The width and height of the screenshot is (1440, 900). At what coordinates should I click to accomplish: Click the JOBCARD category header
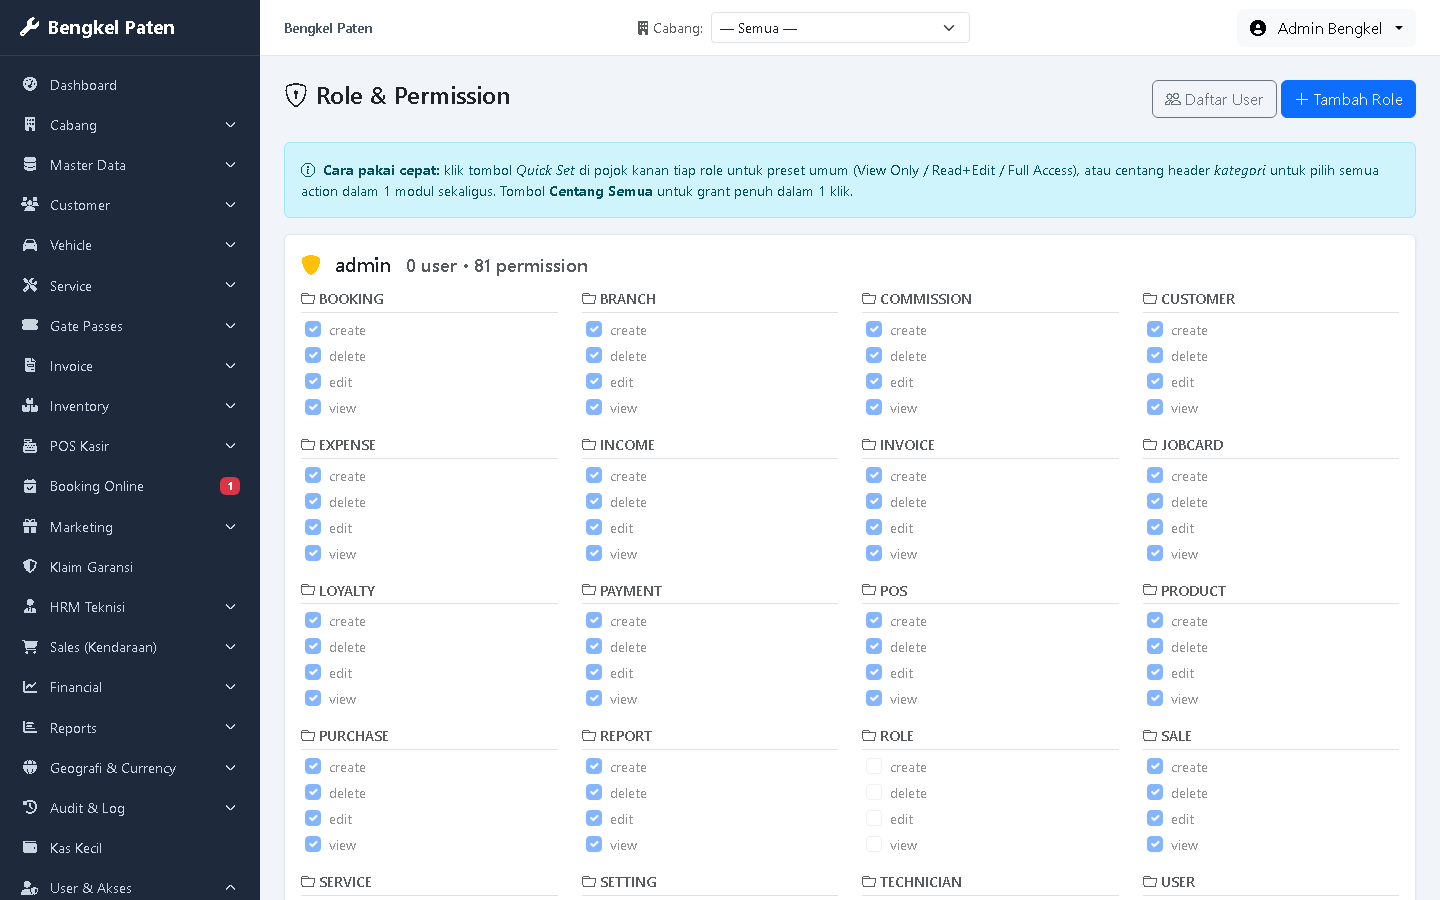point(1183,445)
